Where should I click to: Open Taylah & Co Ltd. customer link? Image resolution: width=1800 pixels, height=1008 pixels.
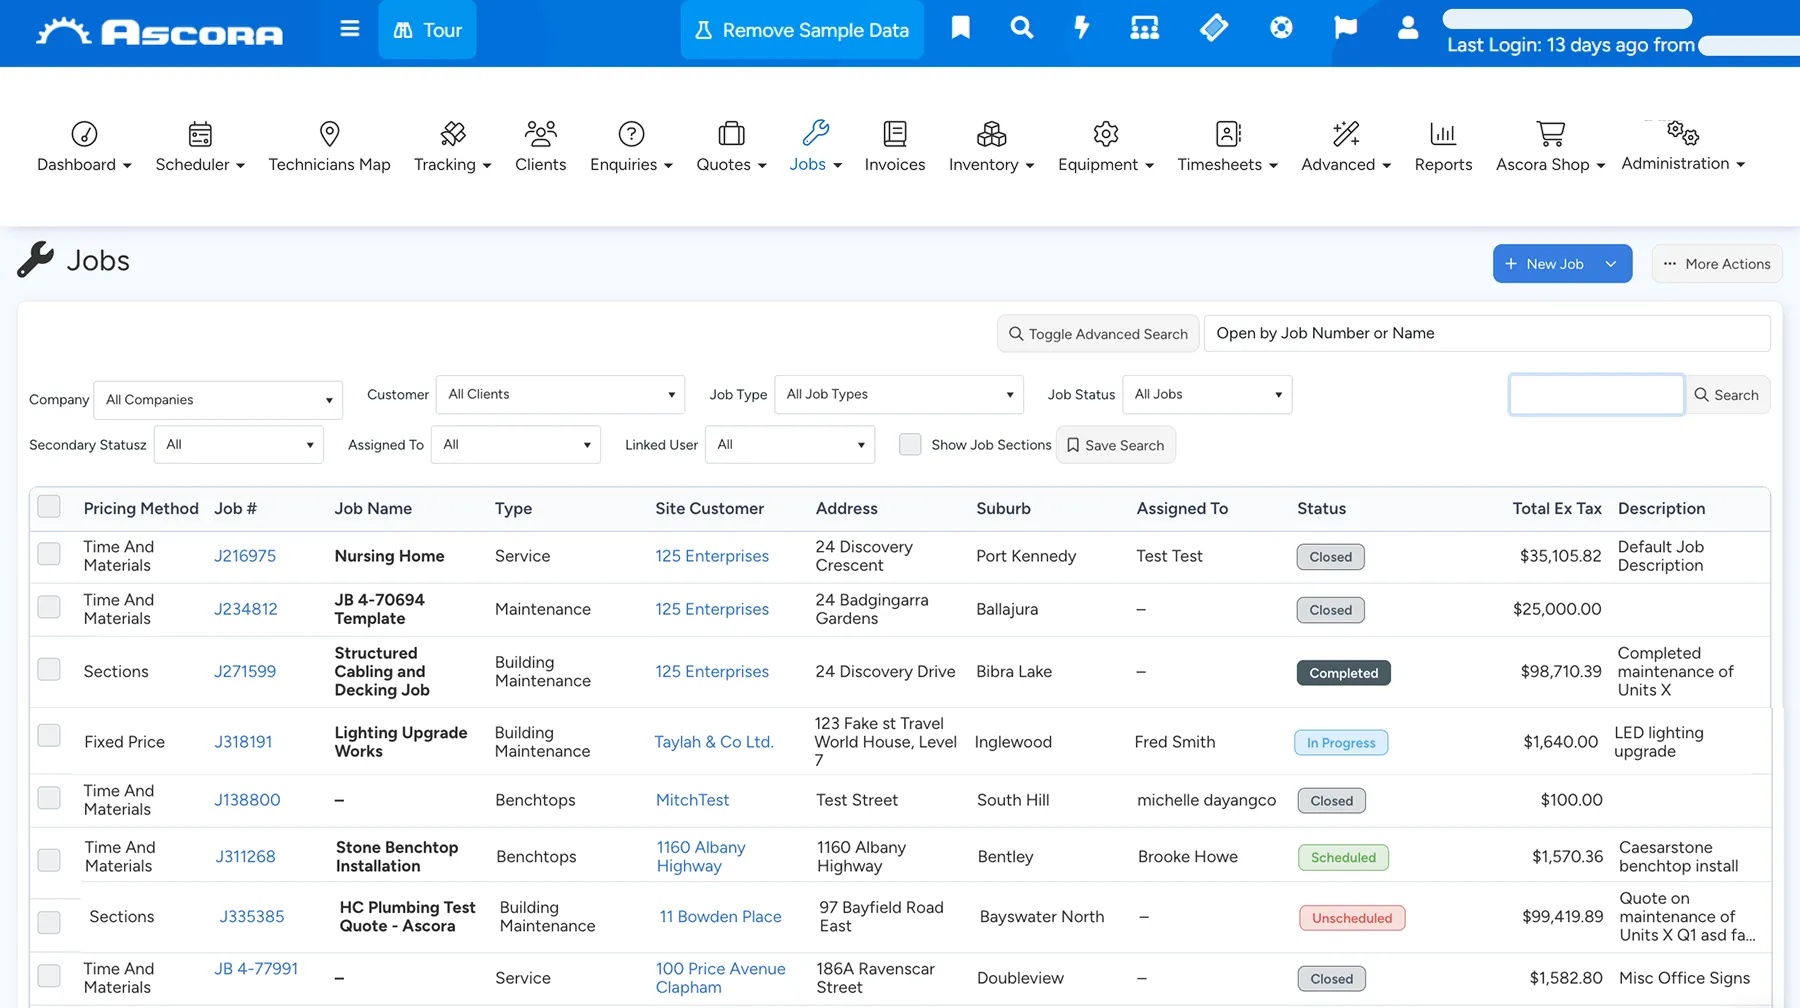(714, 742)
